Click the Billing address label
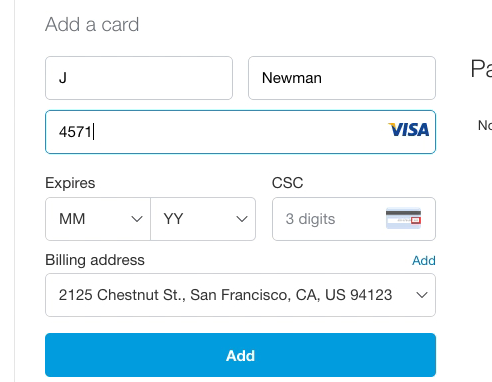 95,260
